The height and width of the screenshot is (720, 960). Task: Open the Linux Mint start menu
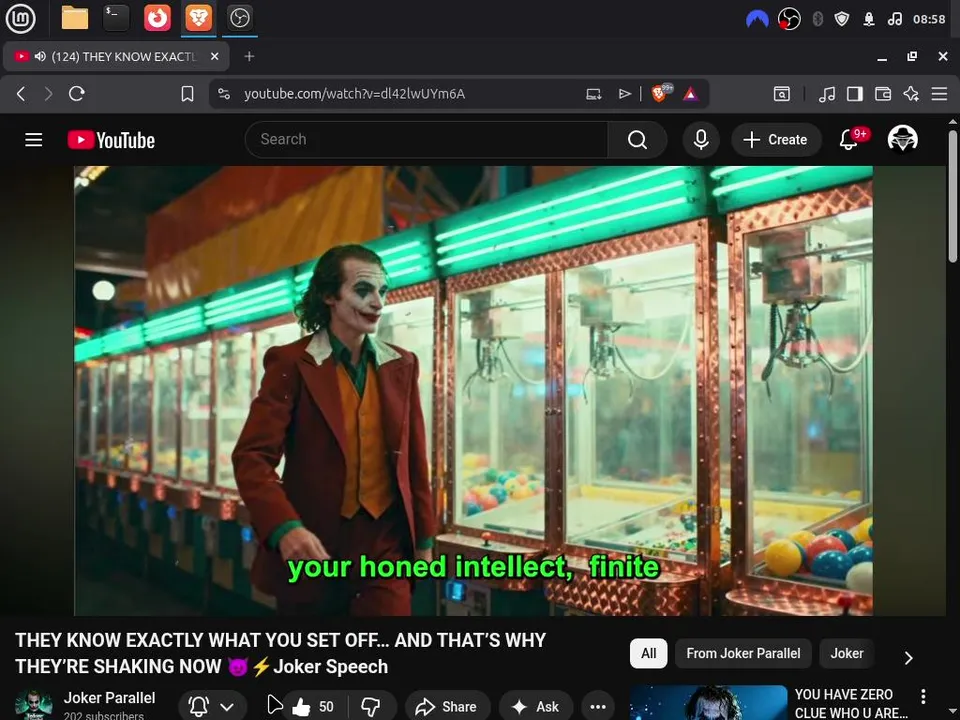tap(20, 18)
